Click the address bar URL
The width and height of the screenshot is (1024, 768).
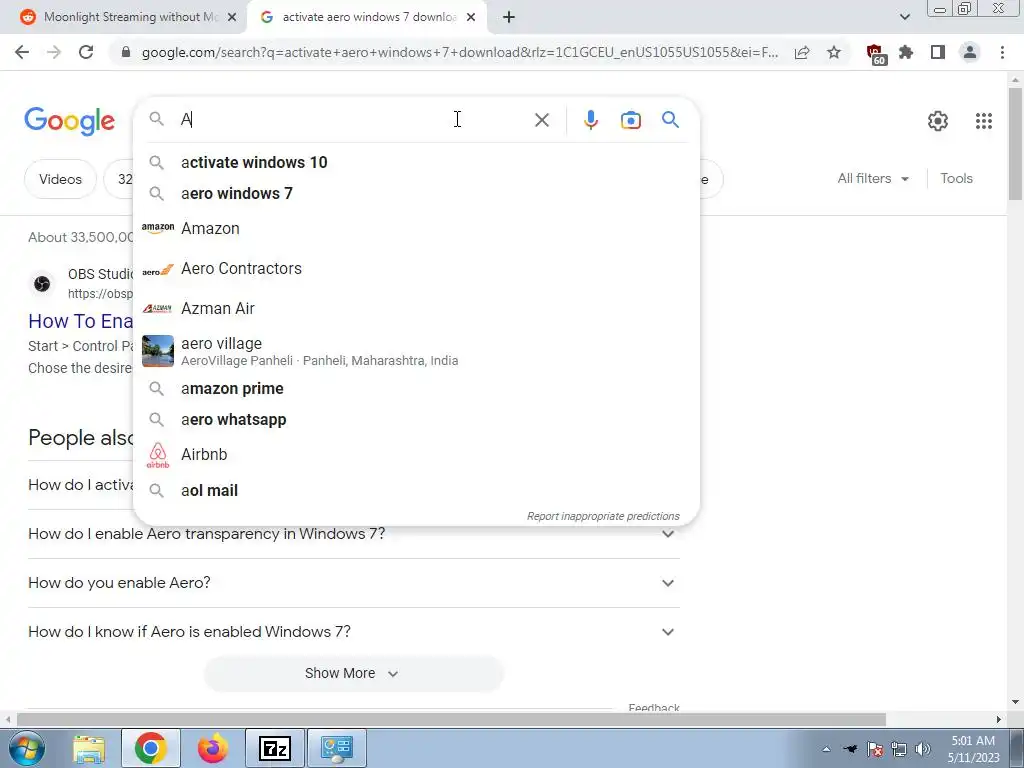pos(460,52)
